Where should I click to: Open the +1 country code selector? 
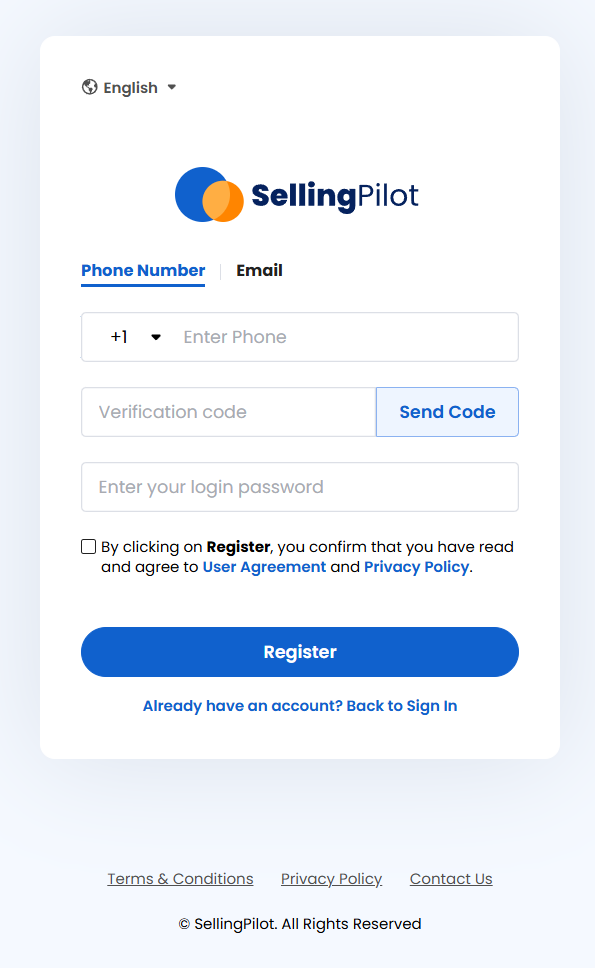[135, 337]
